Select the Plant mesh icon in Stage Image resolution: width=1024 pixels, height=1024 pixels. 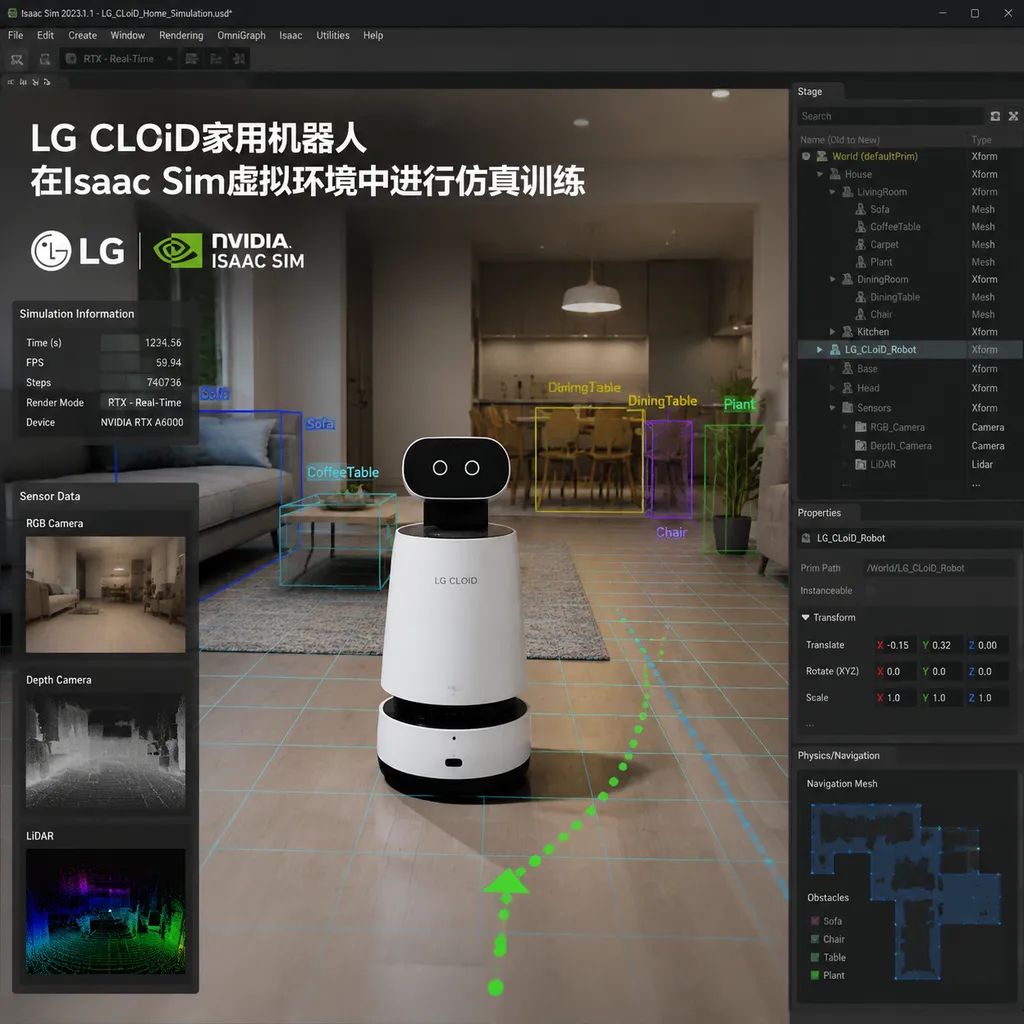[x=861, y=262]
